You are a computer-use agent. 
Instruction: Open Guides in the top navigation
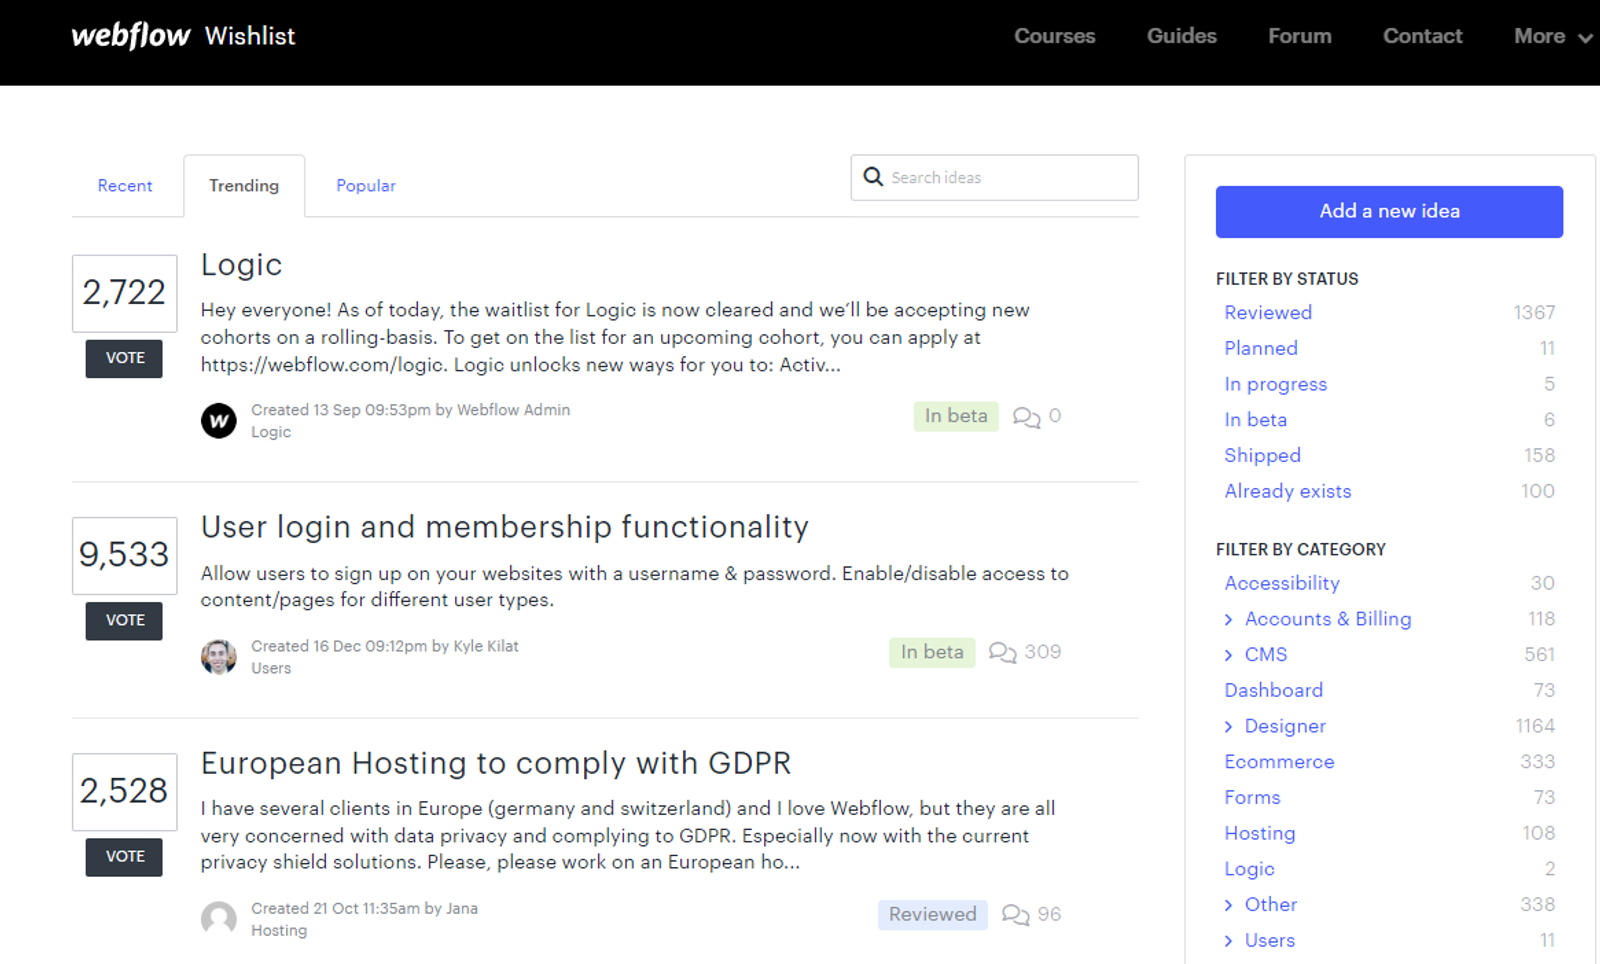pos(1182,36)
